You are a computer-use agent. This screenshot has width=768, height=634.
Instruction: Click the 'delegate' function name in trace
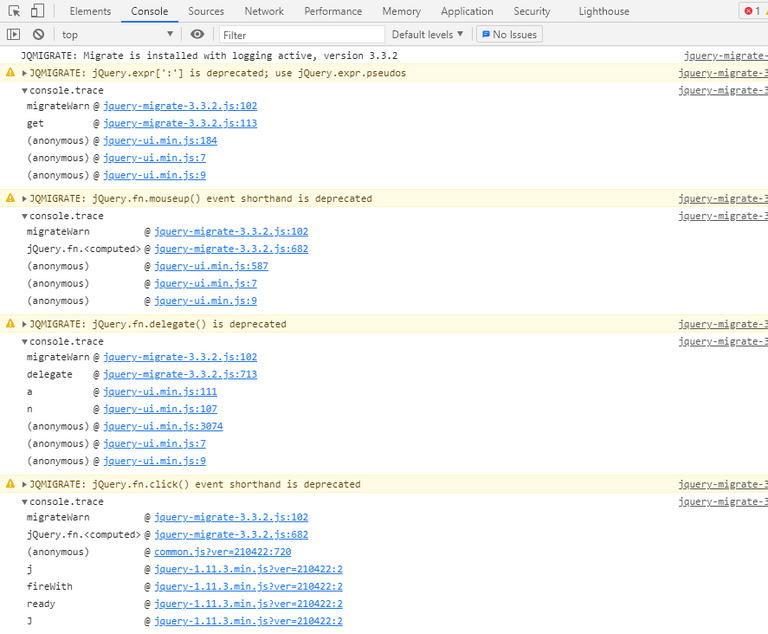click(x=49, y=374)
